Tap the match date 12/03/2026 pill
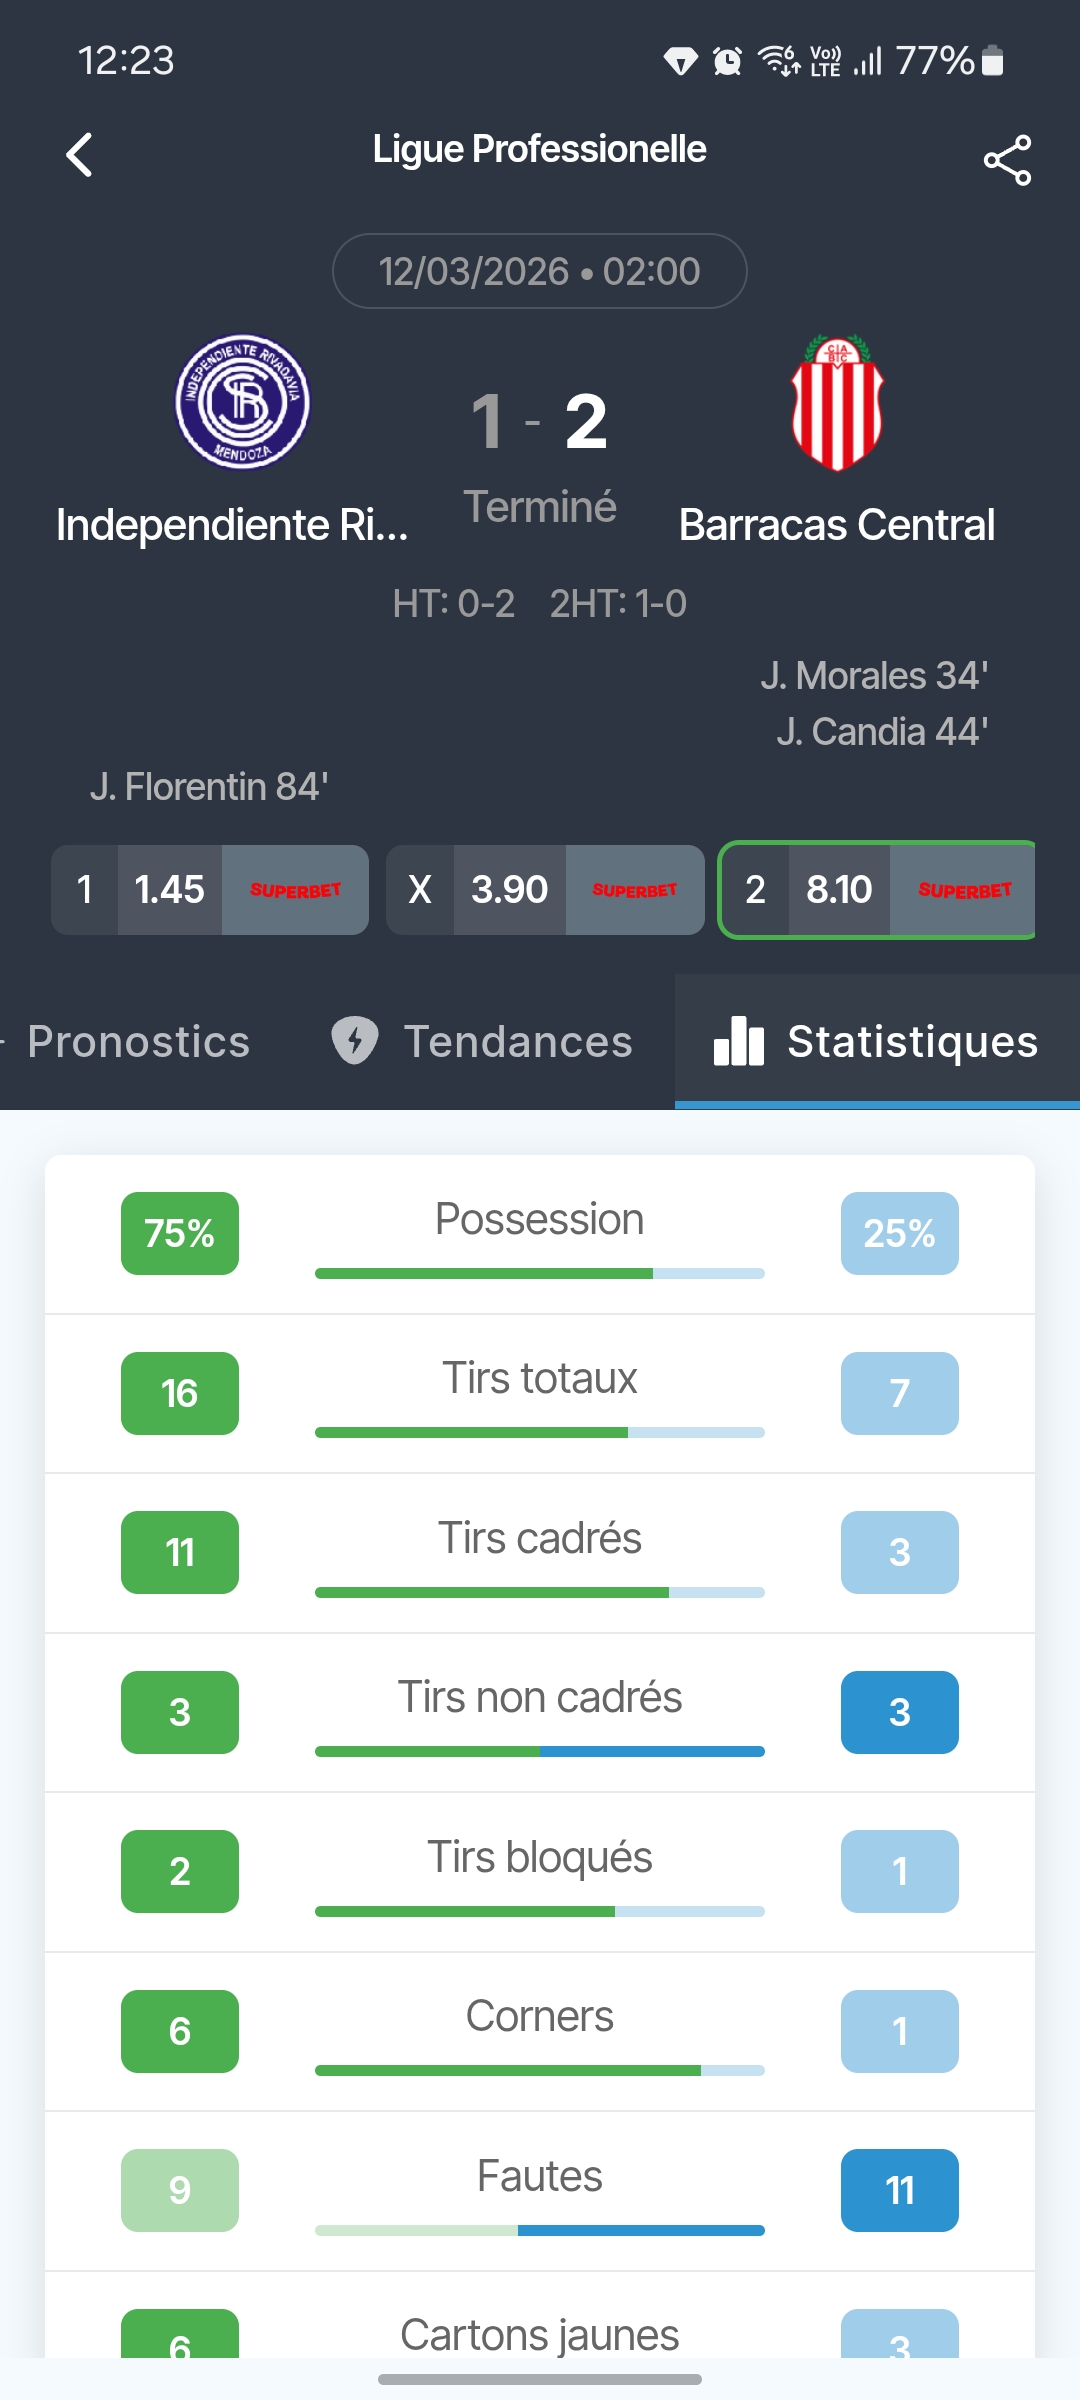This screenshot has height=2400, width=1080. pos(540,271)
